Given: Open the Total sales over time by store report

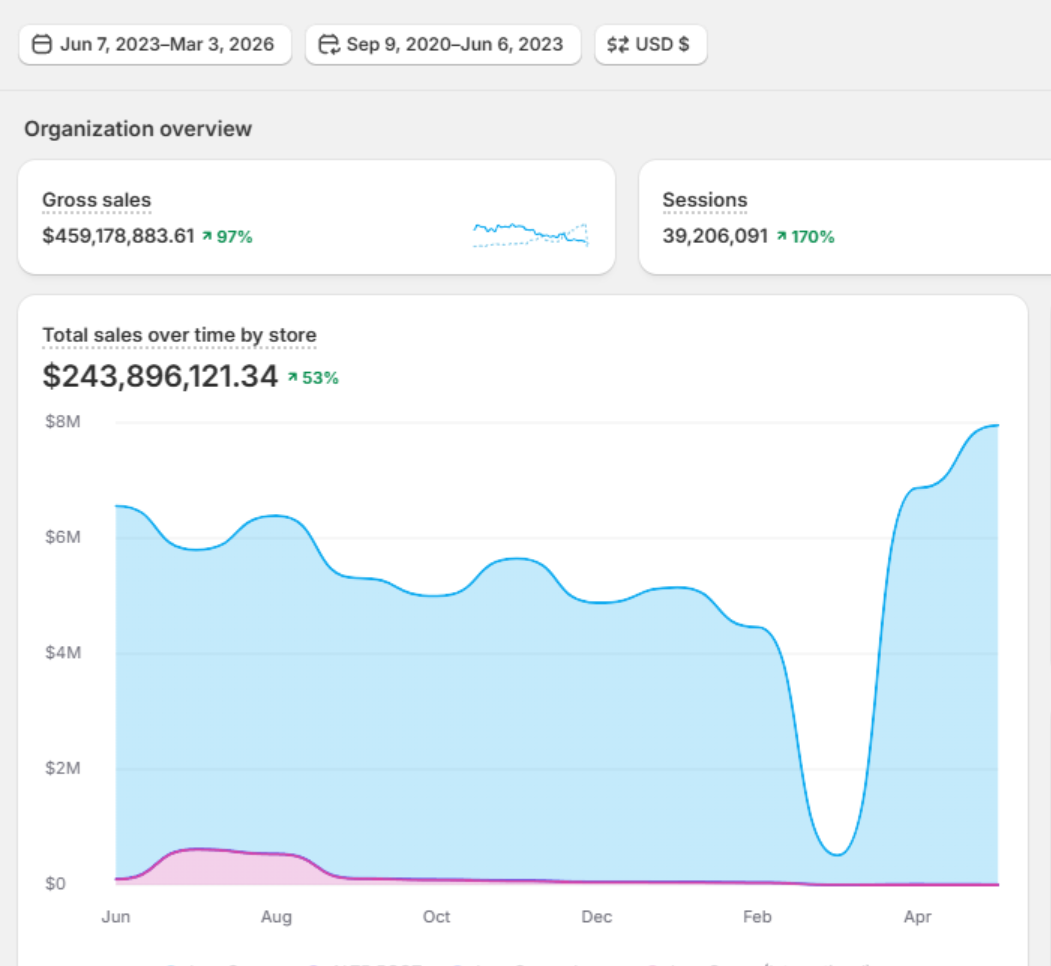Looking at the screenshot, I should click(179, 335).
